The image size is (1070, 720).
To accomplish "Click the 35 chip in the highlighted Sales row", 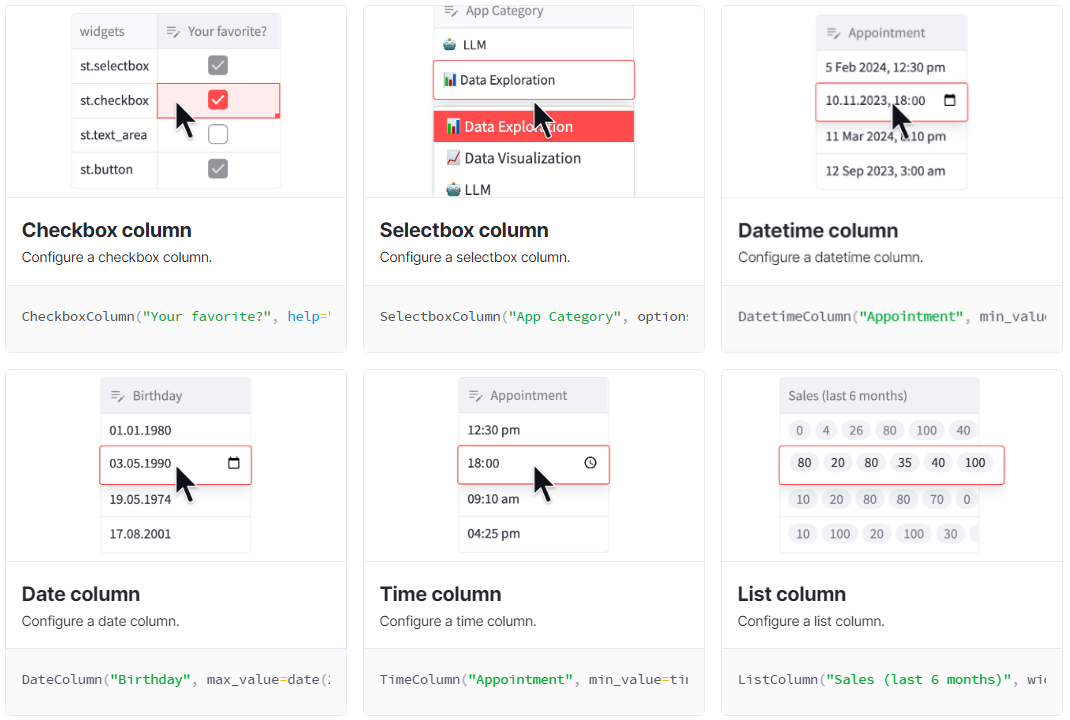I will tap(905, 463).
